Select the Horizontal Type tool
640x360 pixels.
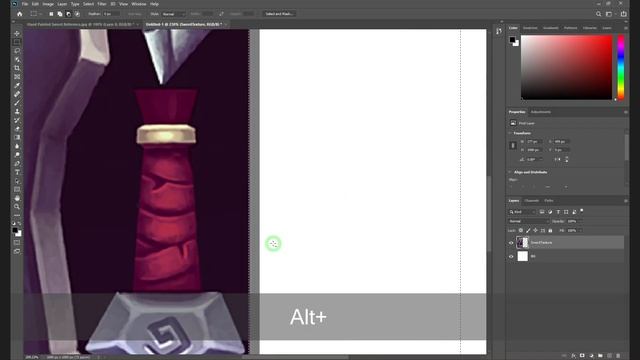[x=17, y=172]
